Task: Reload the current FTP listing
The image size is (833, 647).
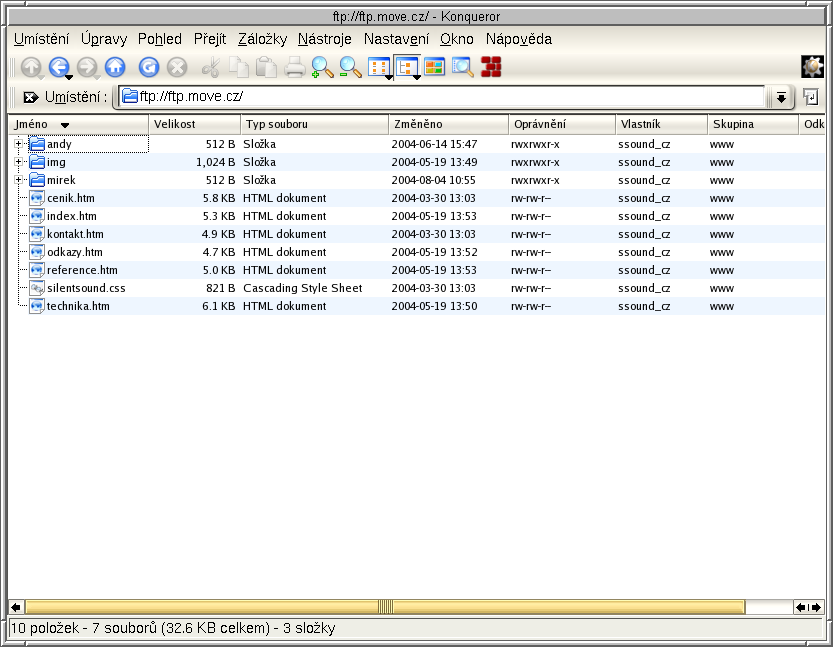Action: (149, 67)
